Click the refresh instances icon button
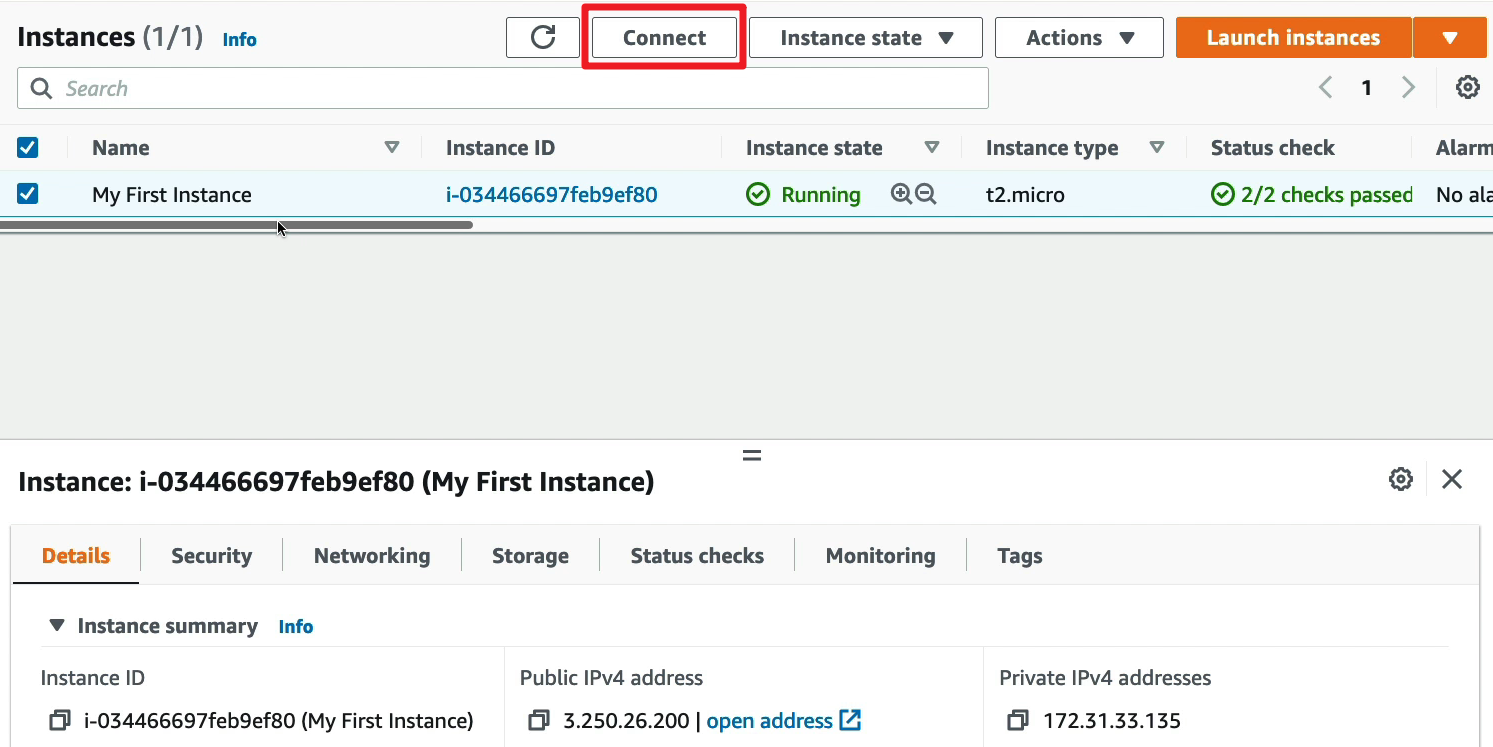The width and height of the screenshot is (1493, 747). pyautogui.click(x=542, y=38)
